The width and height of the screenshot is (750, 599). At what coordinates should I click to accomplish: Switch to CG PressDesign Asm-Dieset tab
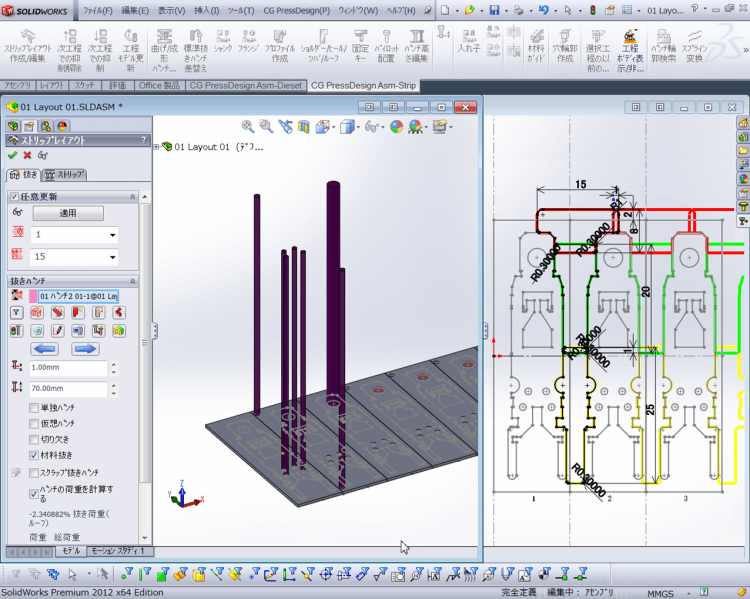click(x=246, y=85)
